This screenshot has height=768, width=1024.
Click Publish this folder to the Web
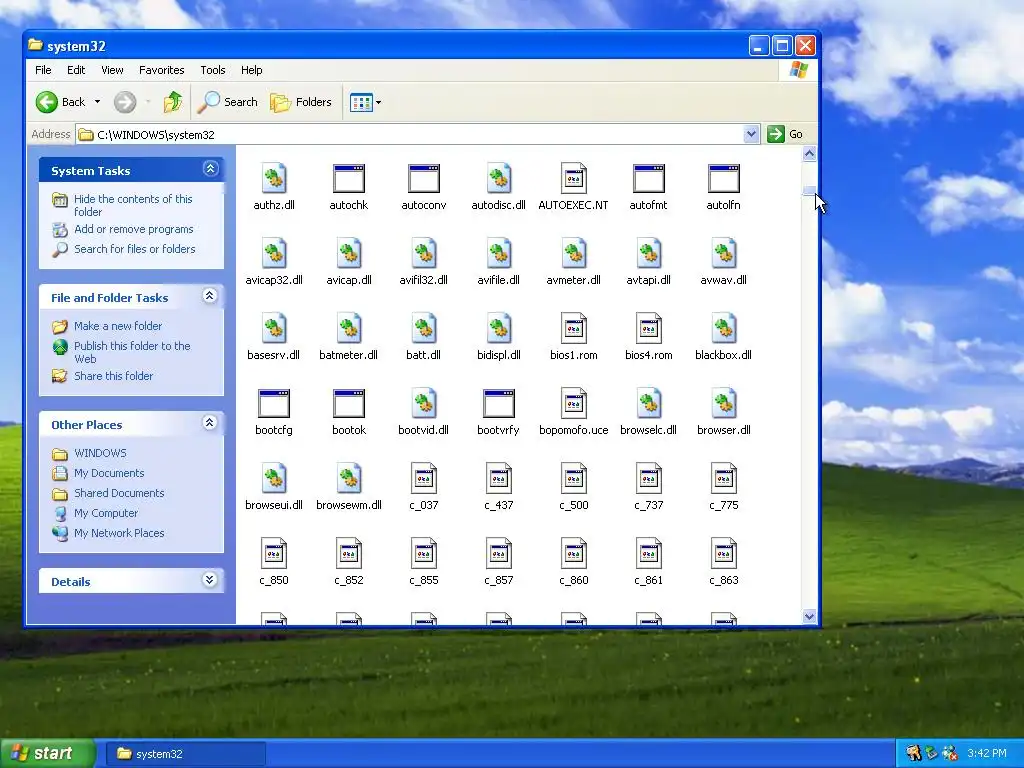pyautogui.click(x=132, y=352)
